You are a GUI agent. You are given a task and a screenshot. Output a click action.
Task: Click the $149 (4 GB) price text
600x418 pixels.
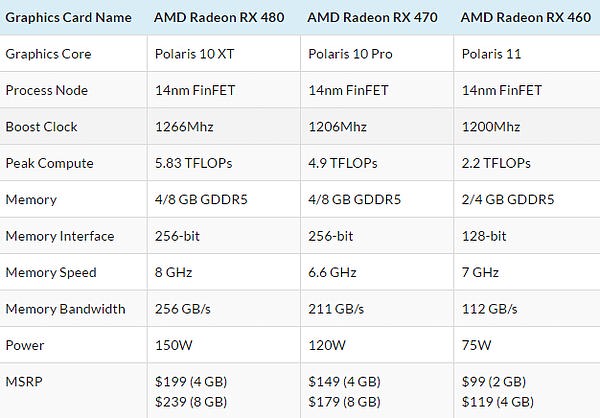(344, 382)
